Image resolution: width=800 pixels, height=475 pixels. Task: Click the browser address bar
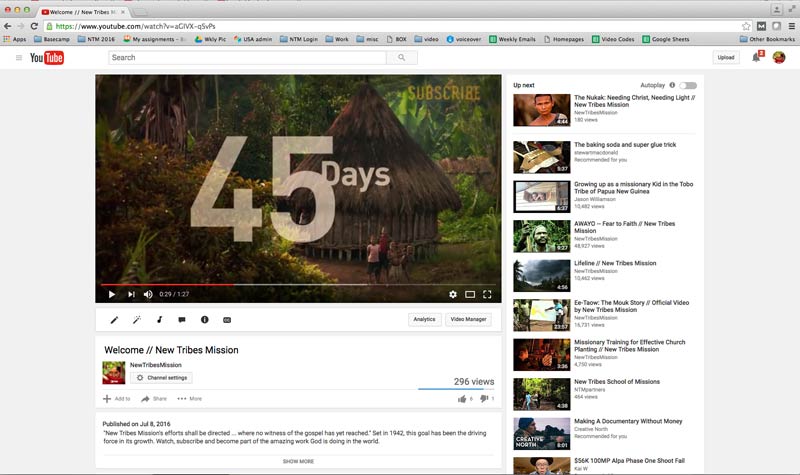point(393,26)
